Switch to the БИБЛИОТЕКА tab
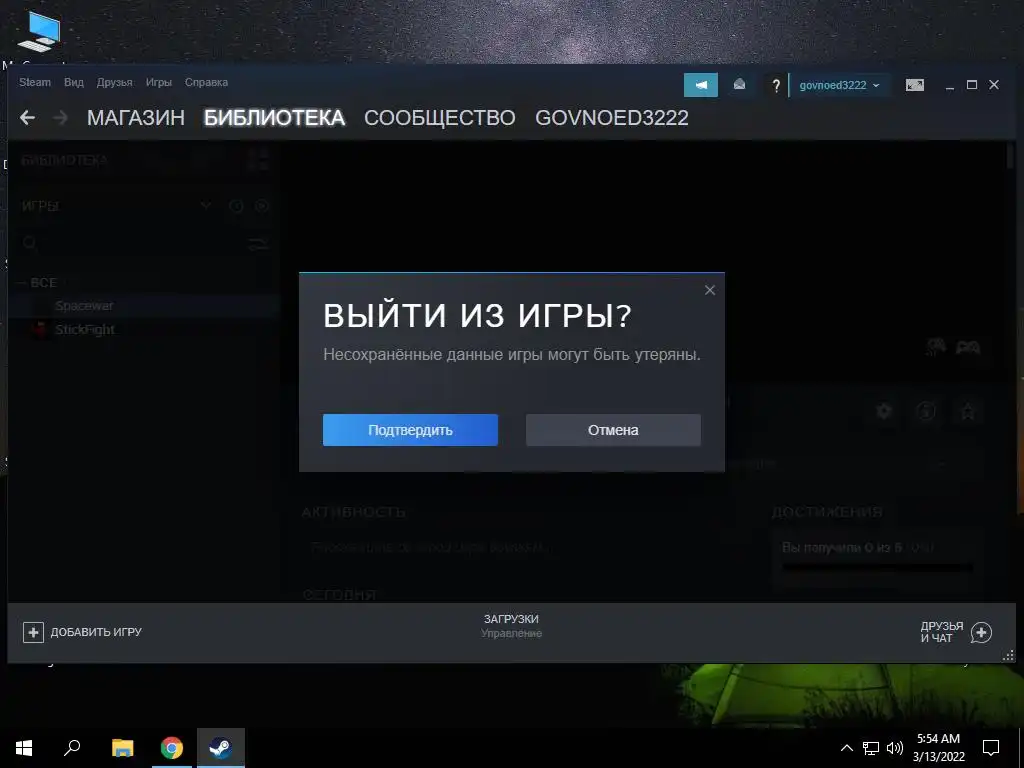1024x768 pixels. click(274, 118)
